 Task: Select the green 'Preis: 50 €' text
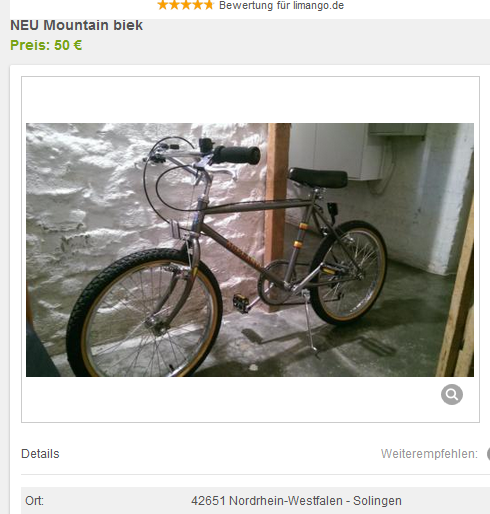click(46, 45)
